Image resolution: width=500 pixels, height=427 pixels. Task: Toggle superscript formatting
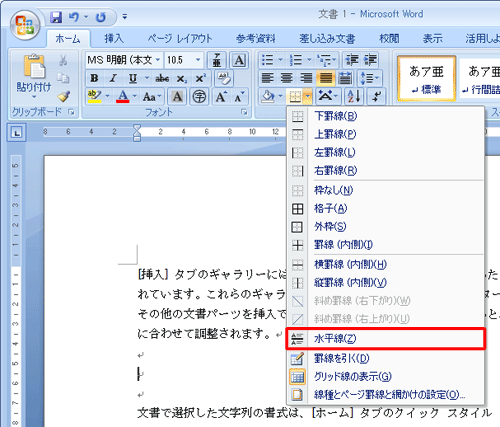pos(201,79)
